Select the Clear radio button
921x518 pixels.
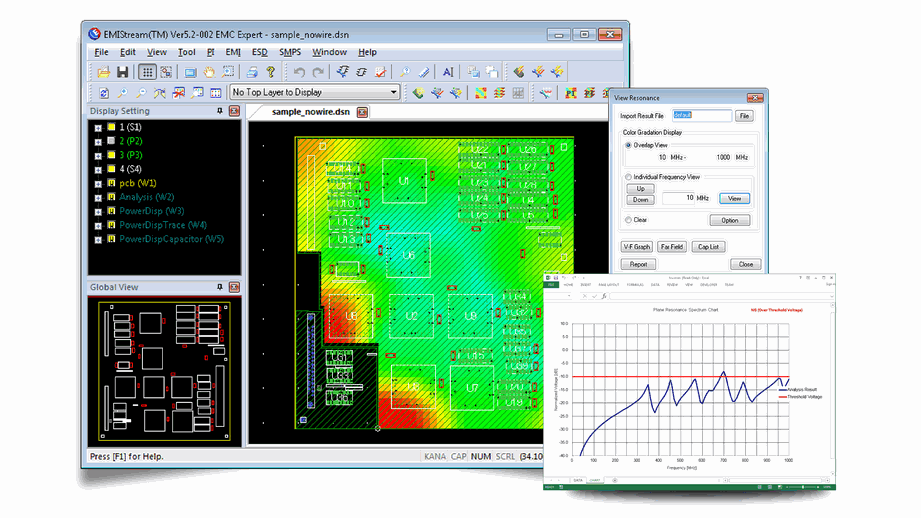628,220
